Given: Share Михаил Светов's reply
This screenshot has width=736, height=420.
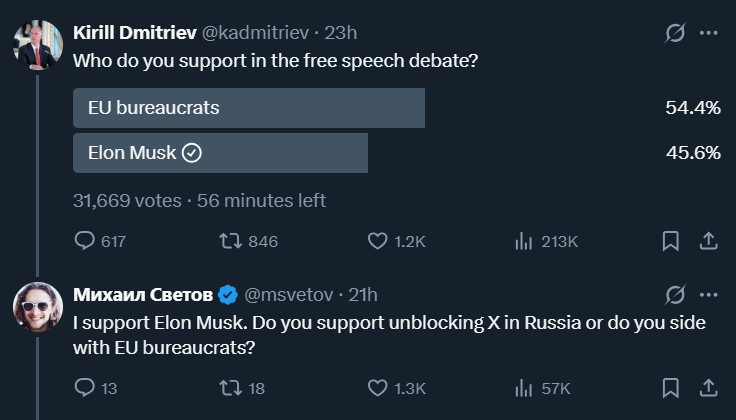Looking at the screenshot, I should (708, 387).
